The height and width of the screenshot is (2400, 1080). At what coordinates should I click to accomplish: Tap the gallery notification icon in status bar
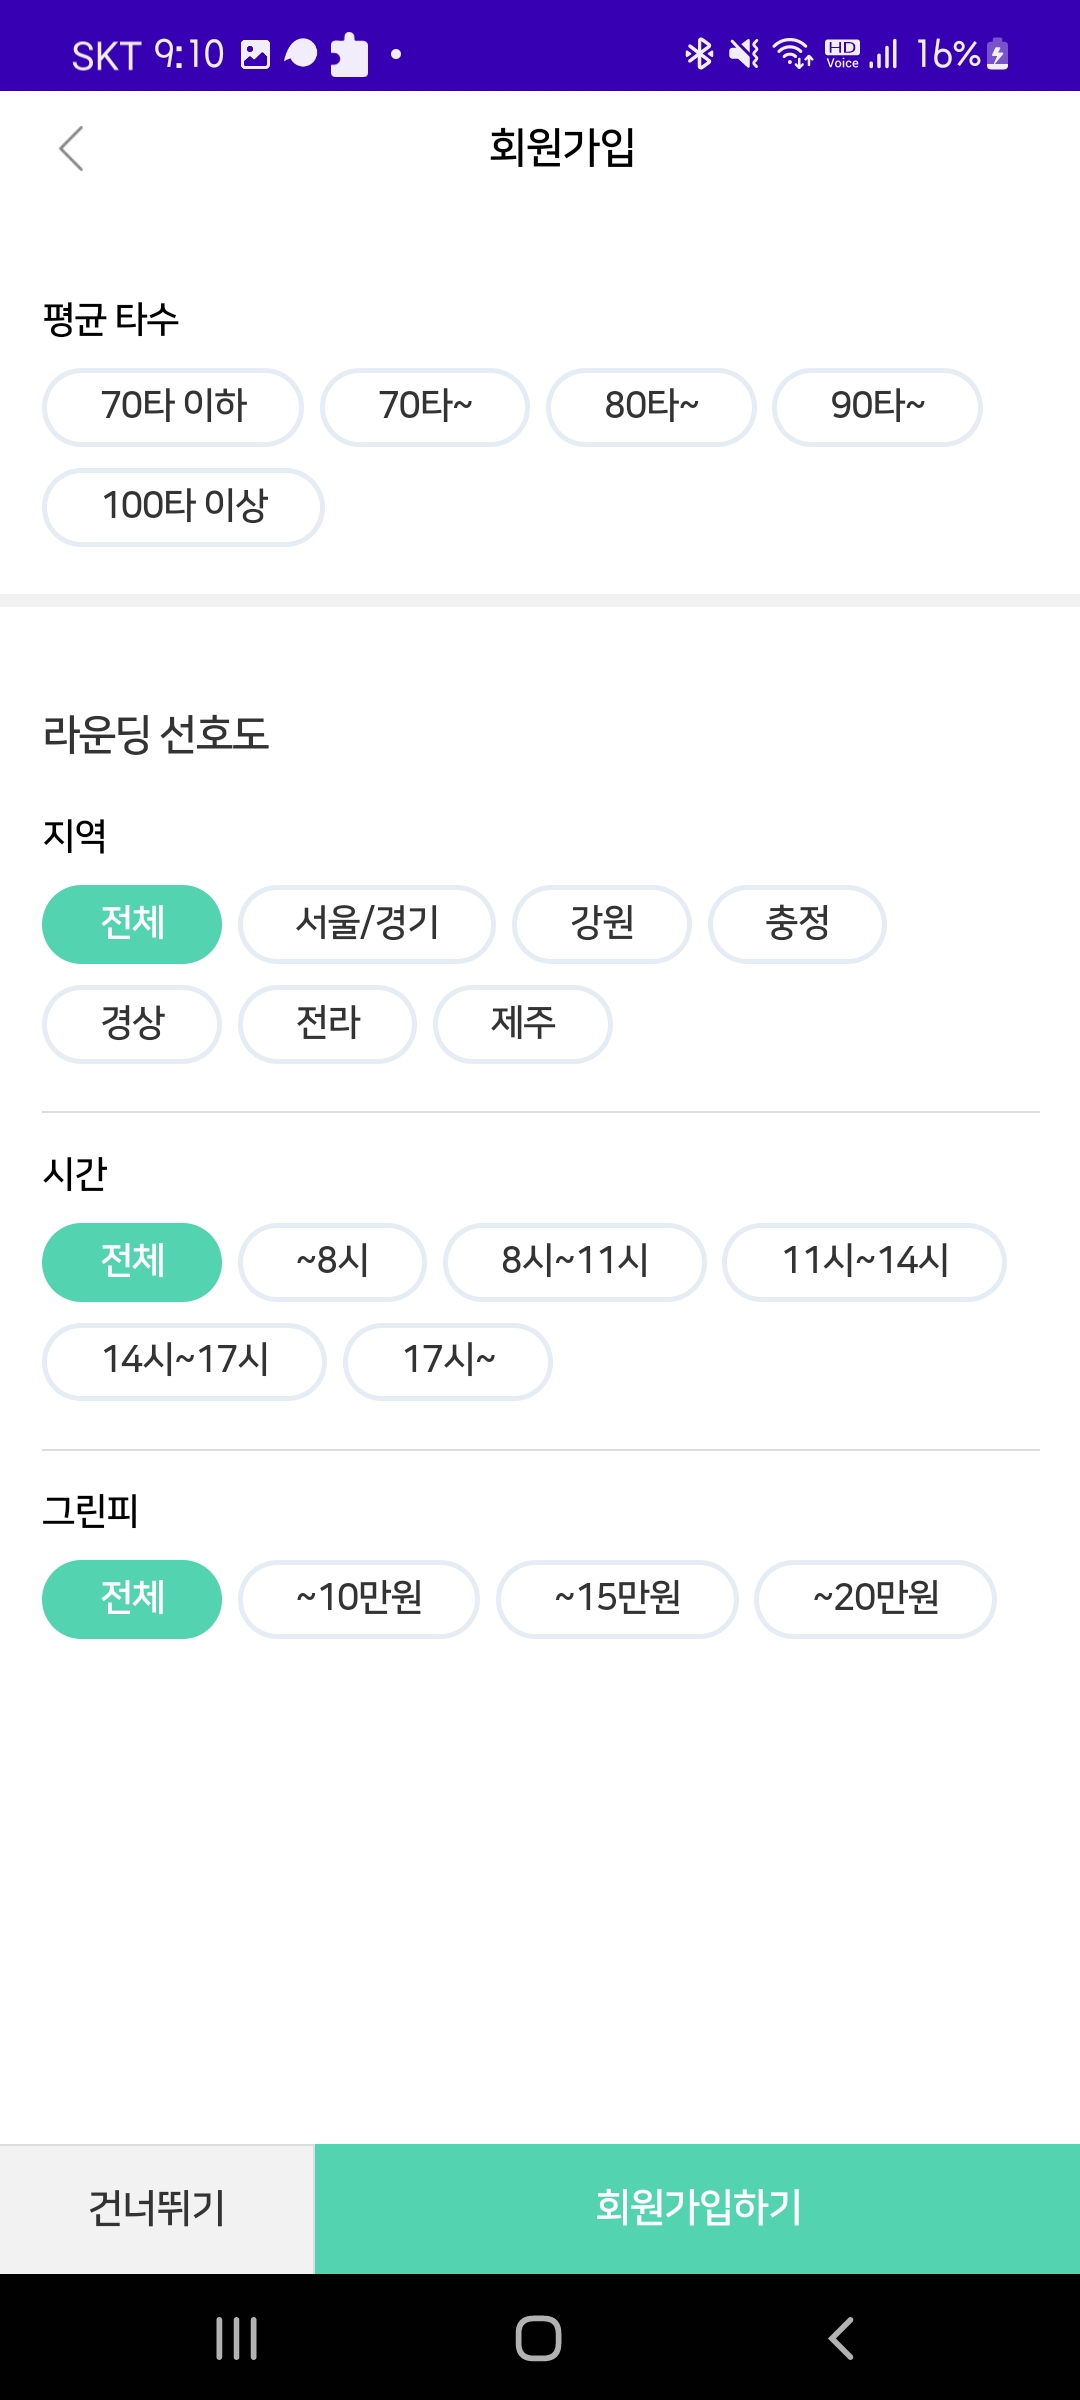coord(256,54)
